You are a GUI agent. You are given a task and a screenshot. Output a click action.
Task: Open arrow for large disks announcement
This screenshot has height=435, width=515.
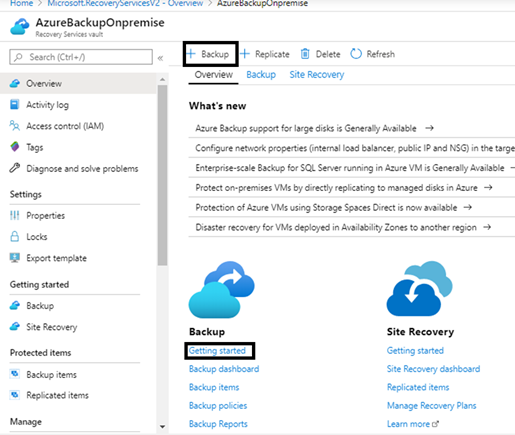(x=429, y=128)
